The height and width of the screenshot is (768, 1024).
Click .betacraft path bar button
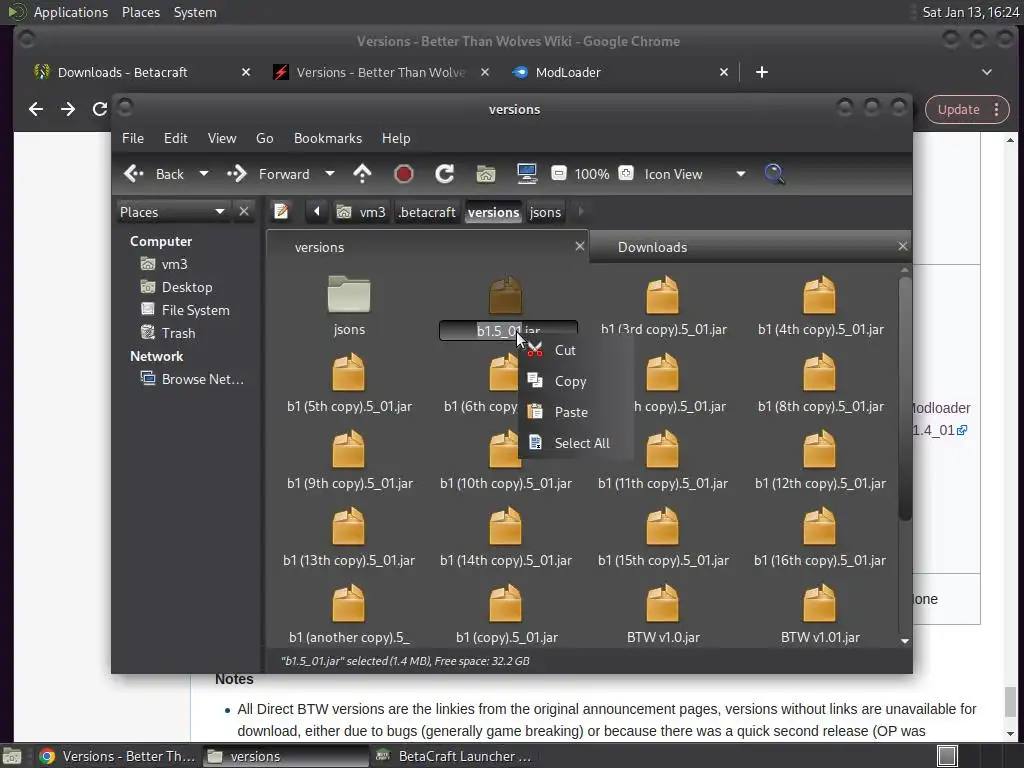[427, 212]
